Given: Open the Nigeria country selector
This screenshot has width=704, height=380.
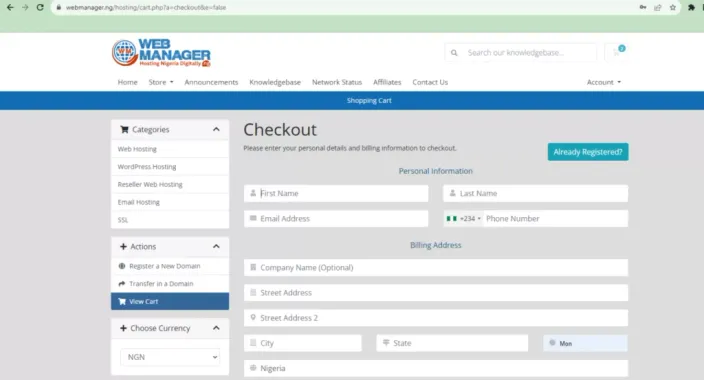Looking at the screenshot, I should tap(436, 368).
